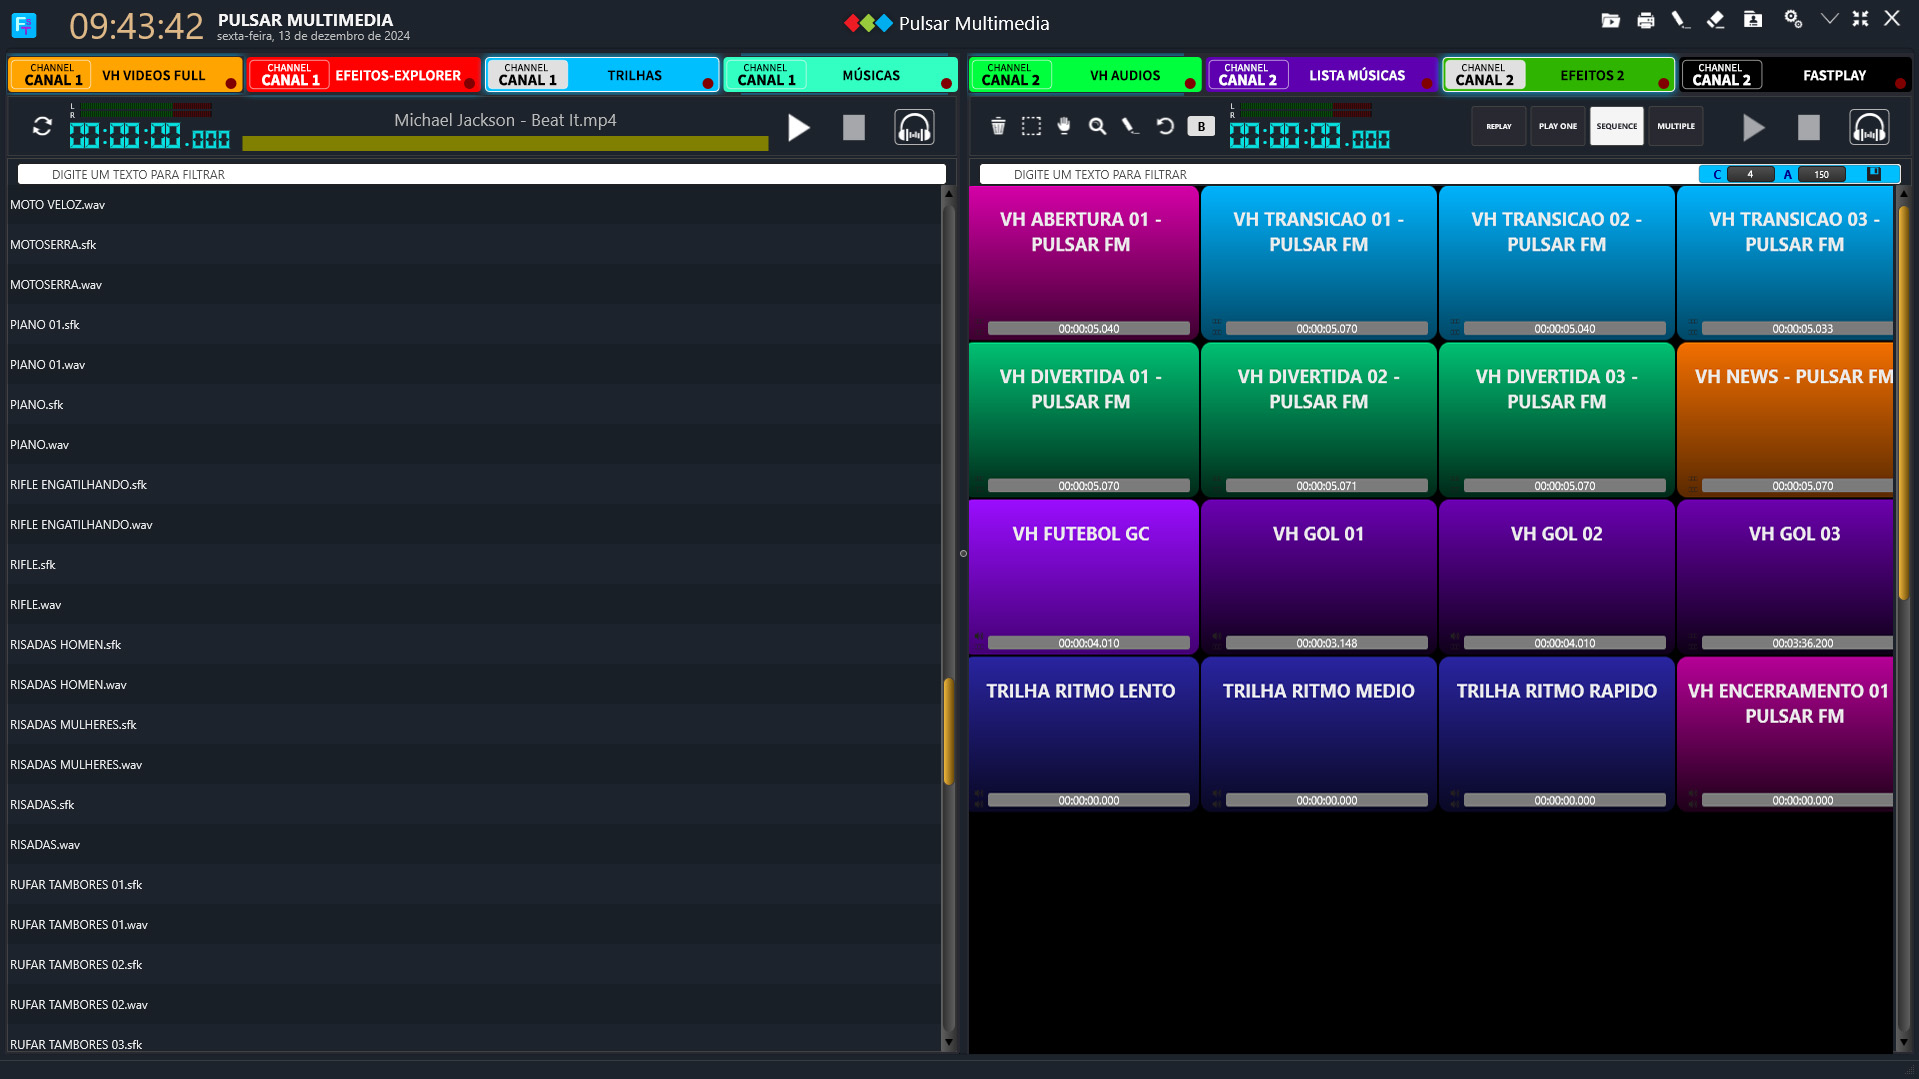The image size is (1919, 1079).
Task: Switch to VH AUDIOS tab
Action: 1085,75
